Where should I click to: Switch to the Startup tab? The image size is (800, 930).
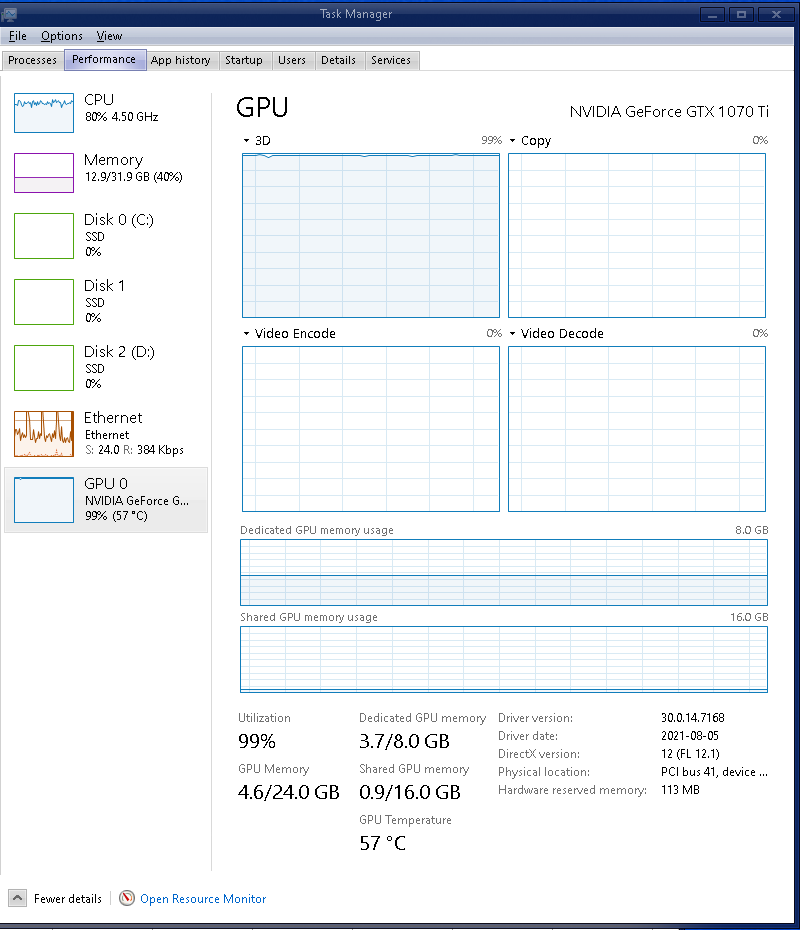click(x=243, y=60)
